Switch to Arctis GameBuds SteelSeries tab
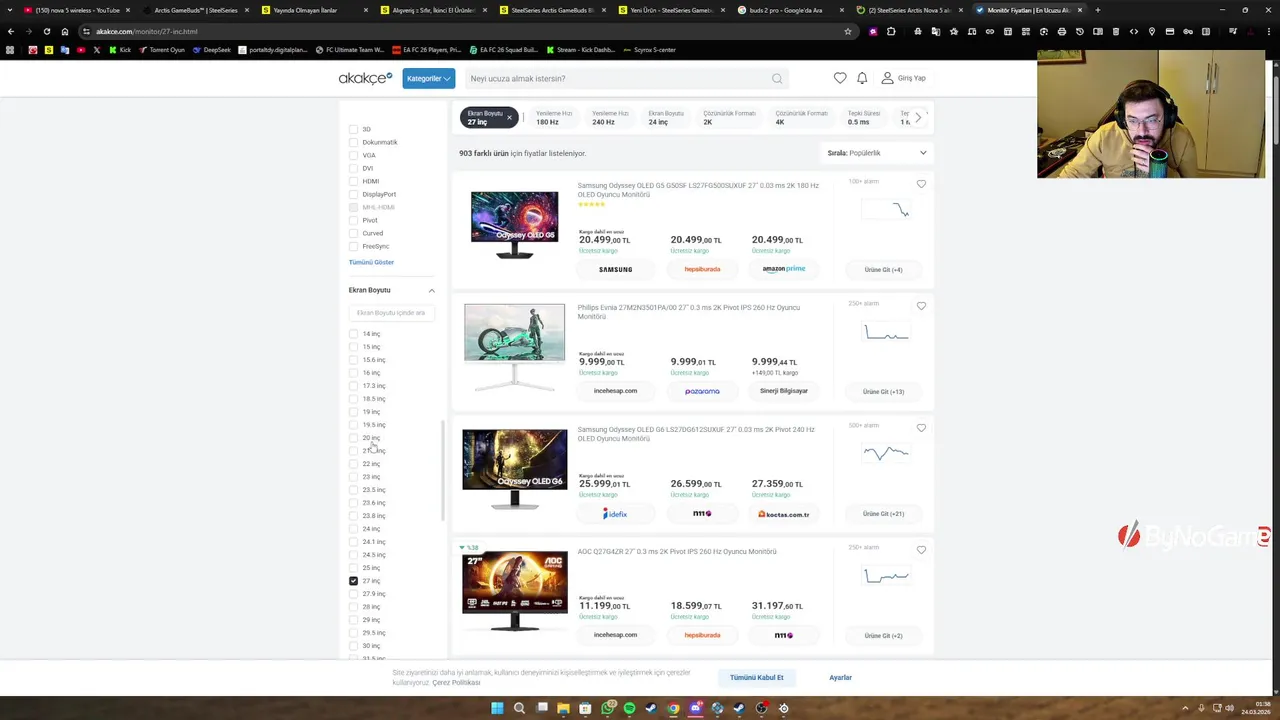The height and width of the screenshot is (720, 1280). point(197,10)
